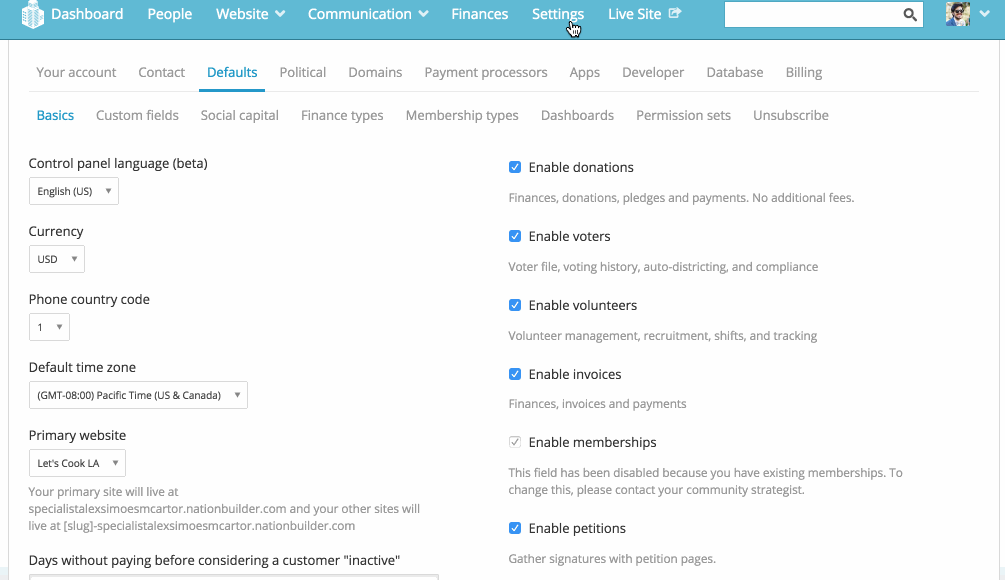Switch to the Political tab
The width and height of the screenshot is (1005, 580).
click(x=303, y=72)
